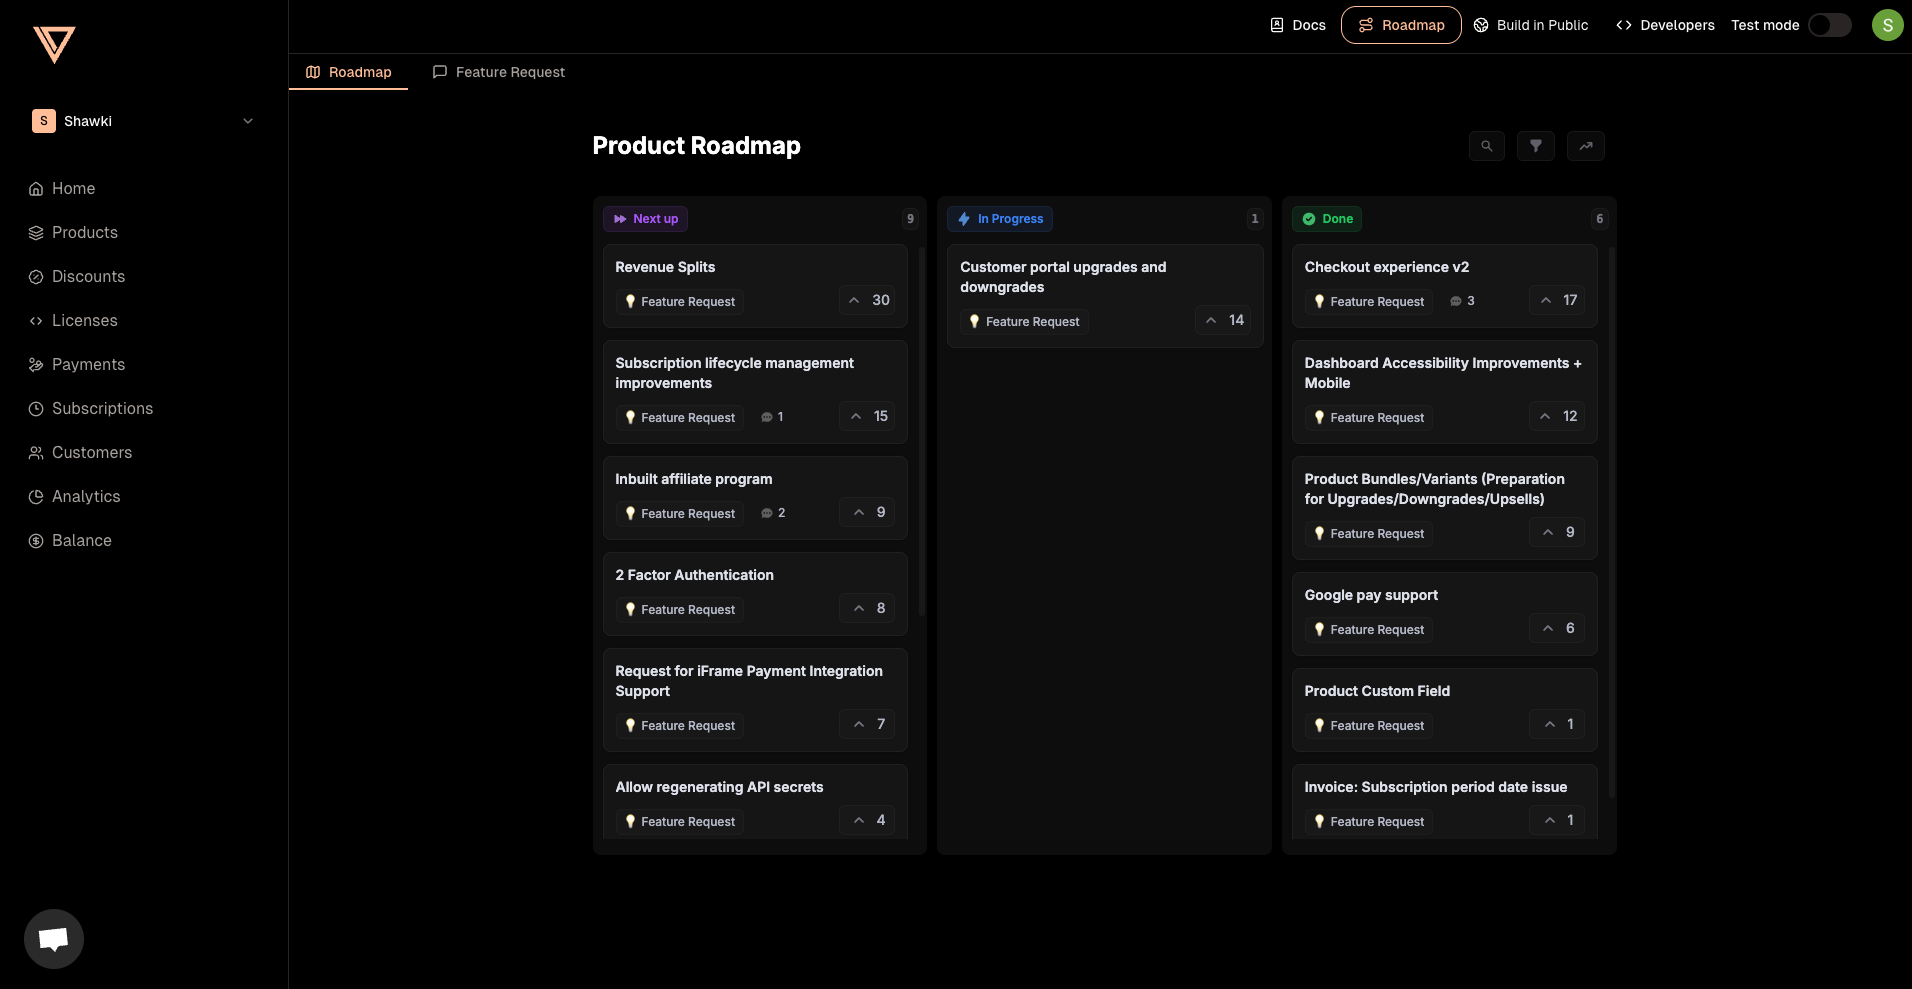This screenshot has height=989, width=1912.
Task: Click the logo in sidebar top
Action: pyautogui.click(x=54, y=44)
